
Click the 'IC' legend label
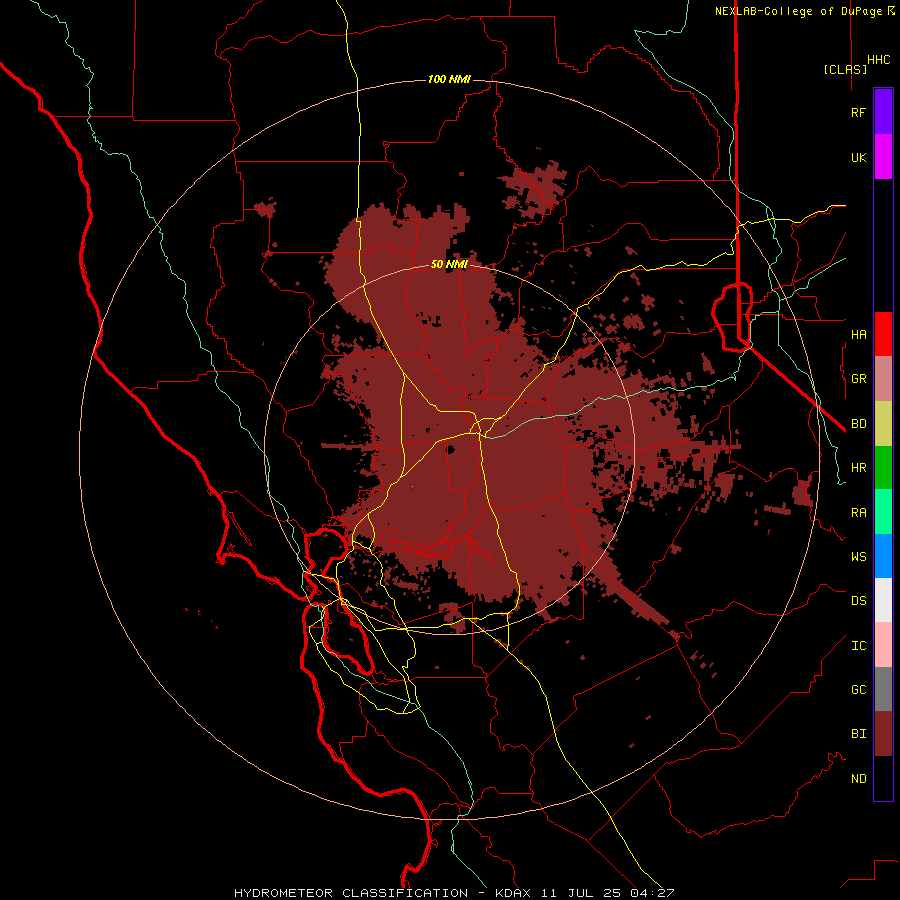point(859,646)
